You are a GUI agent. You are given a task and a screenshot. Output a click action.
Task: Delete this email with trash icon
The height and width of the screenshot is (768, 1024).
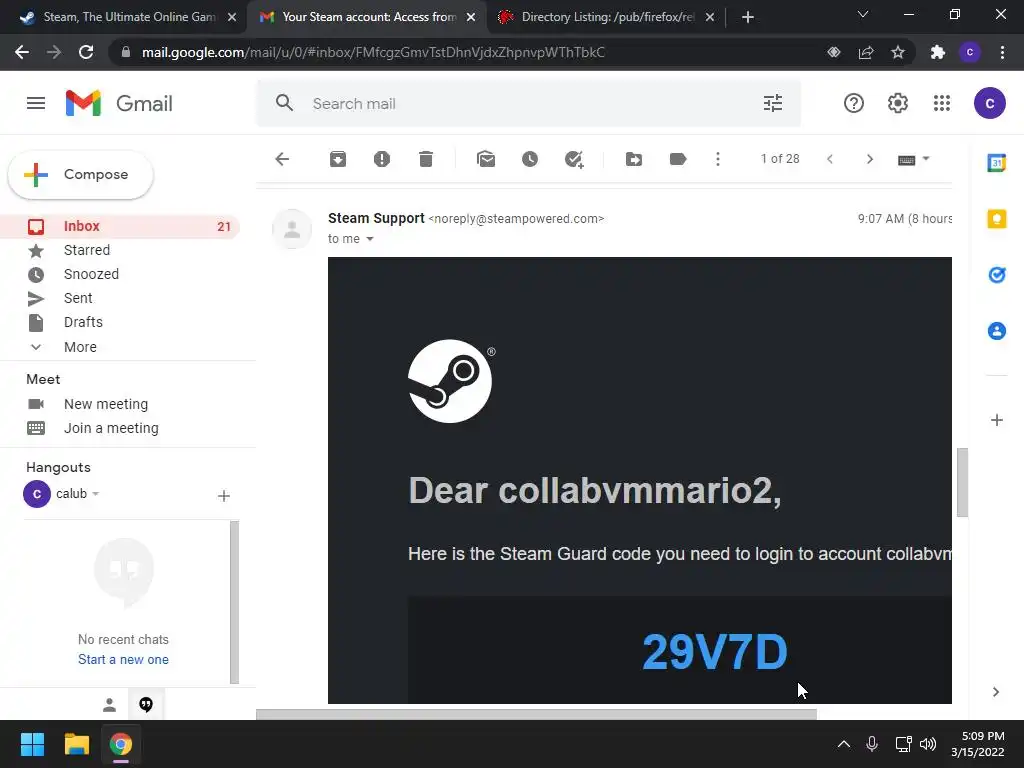[426, 159]
